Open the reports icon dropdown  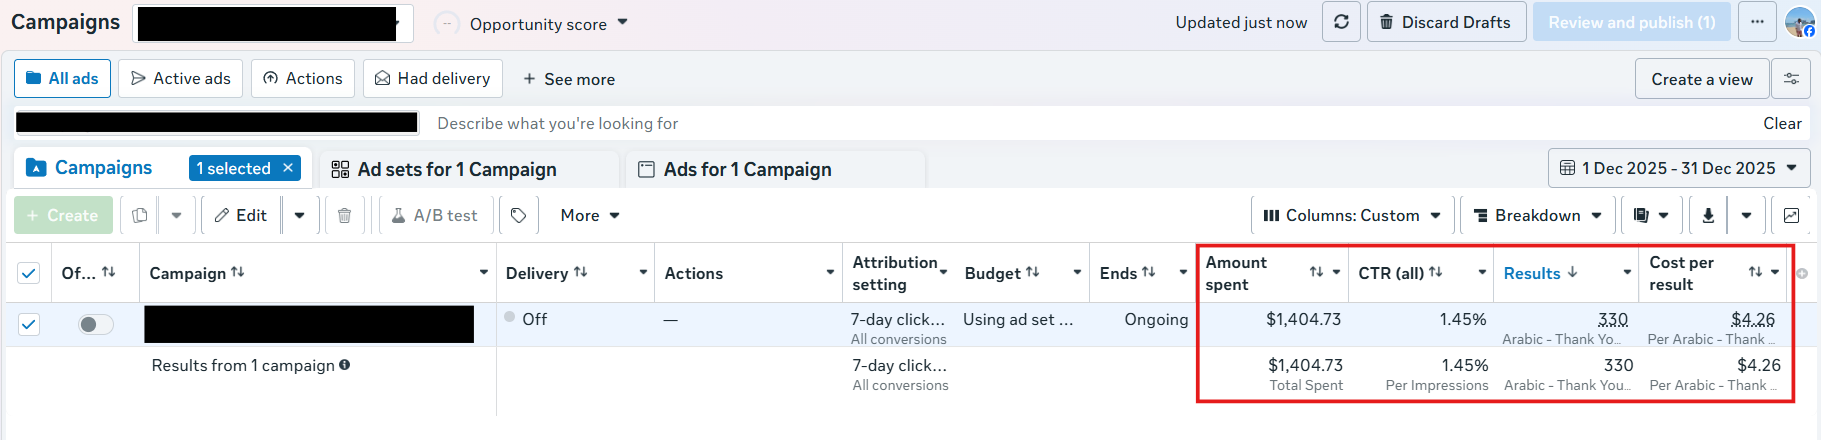pos(1650,215)
